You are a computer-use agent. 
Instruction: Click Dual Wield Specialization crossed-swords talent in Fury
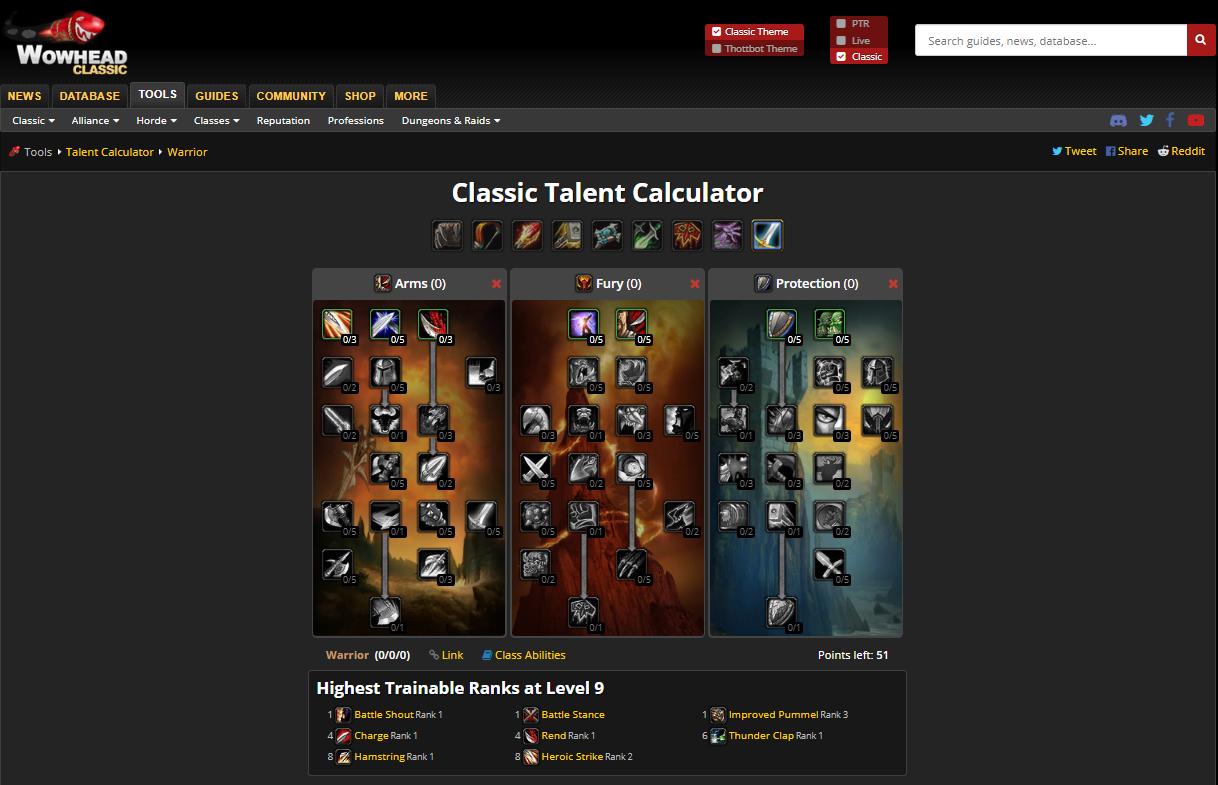[x=536, y=468]
